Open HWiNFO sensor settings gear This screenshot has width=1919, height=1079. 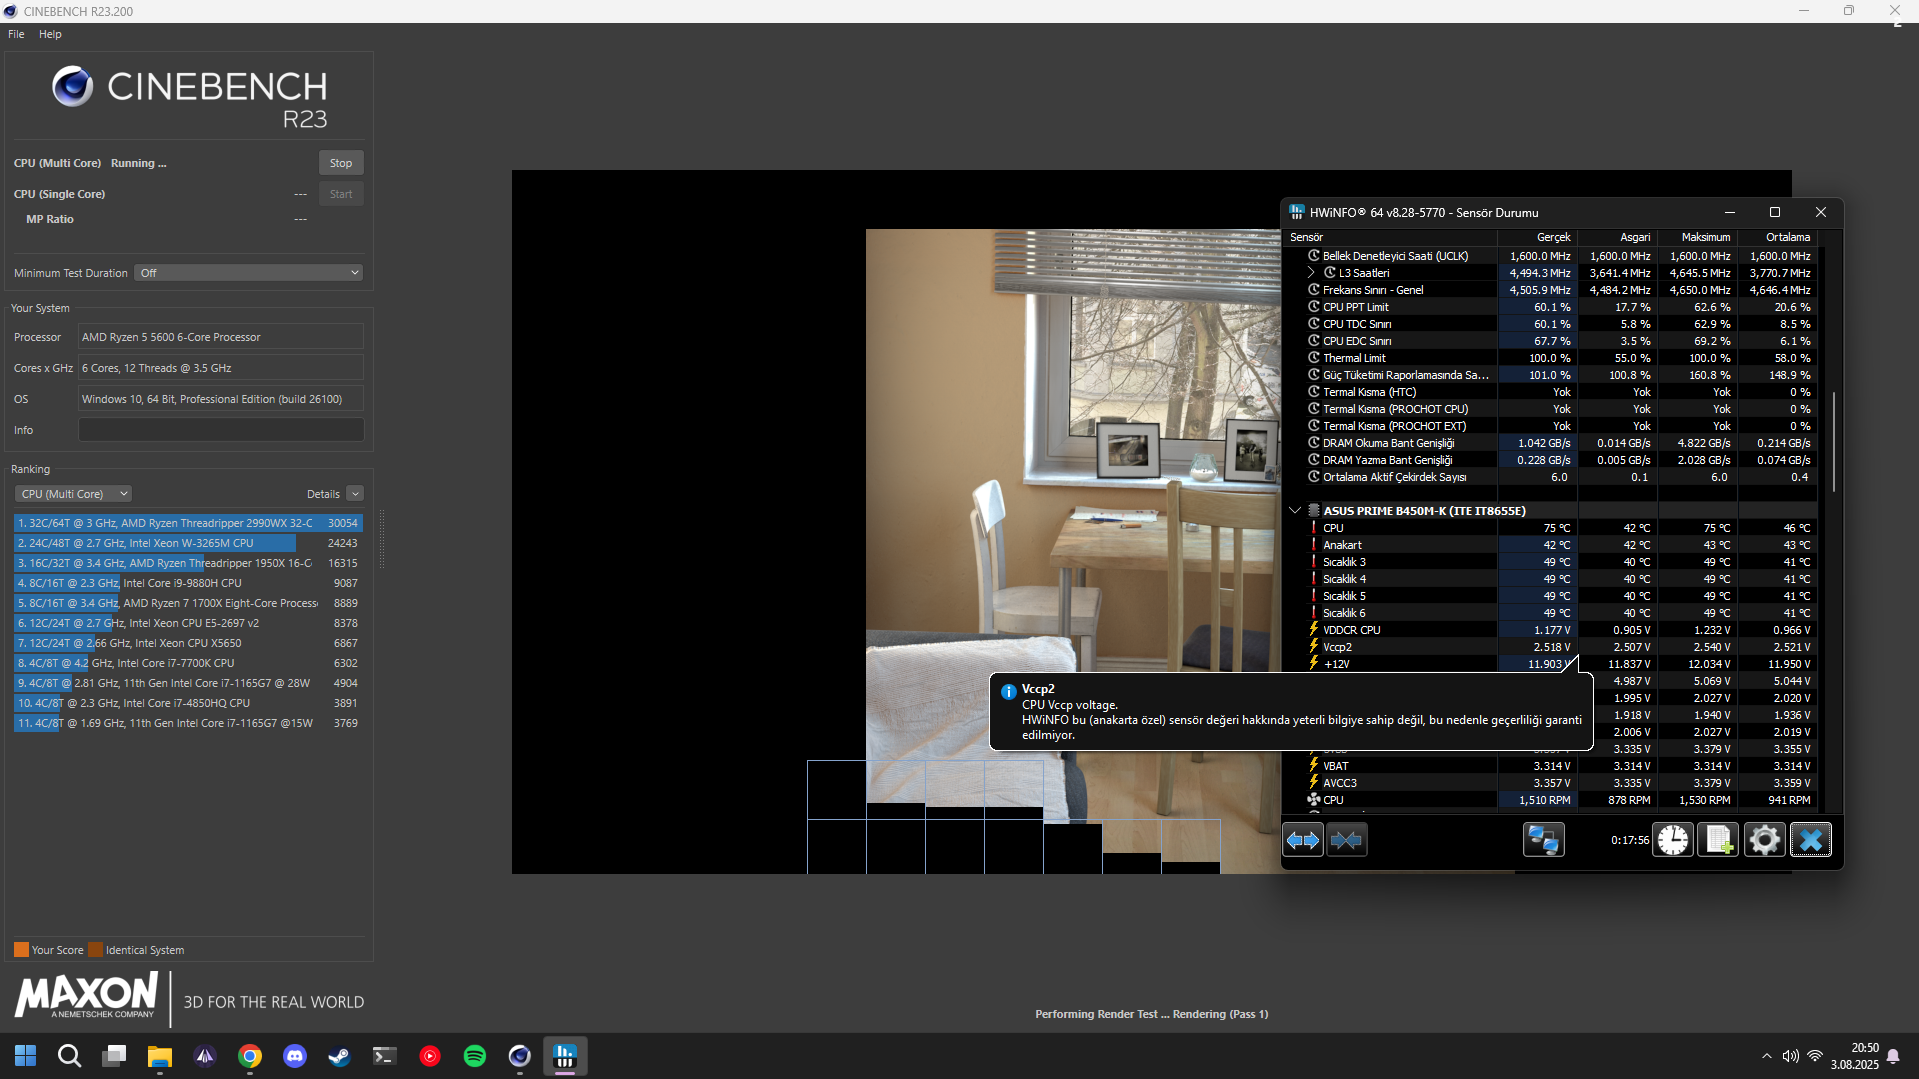click(1764, 840)
